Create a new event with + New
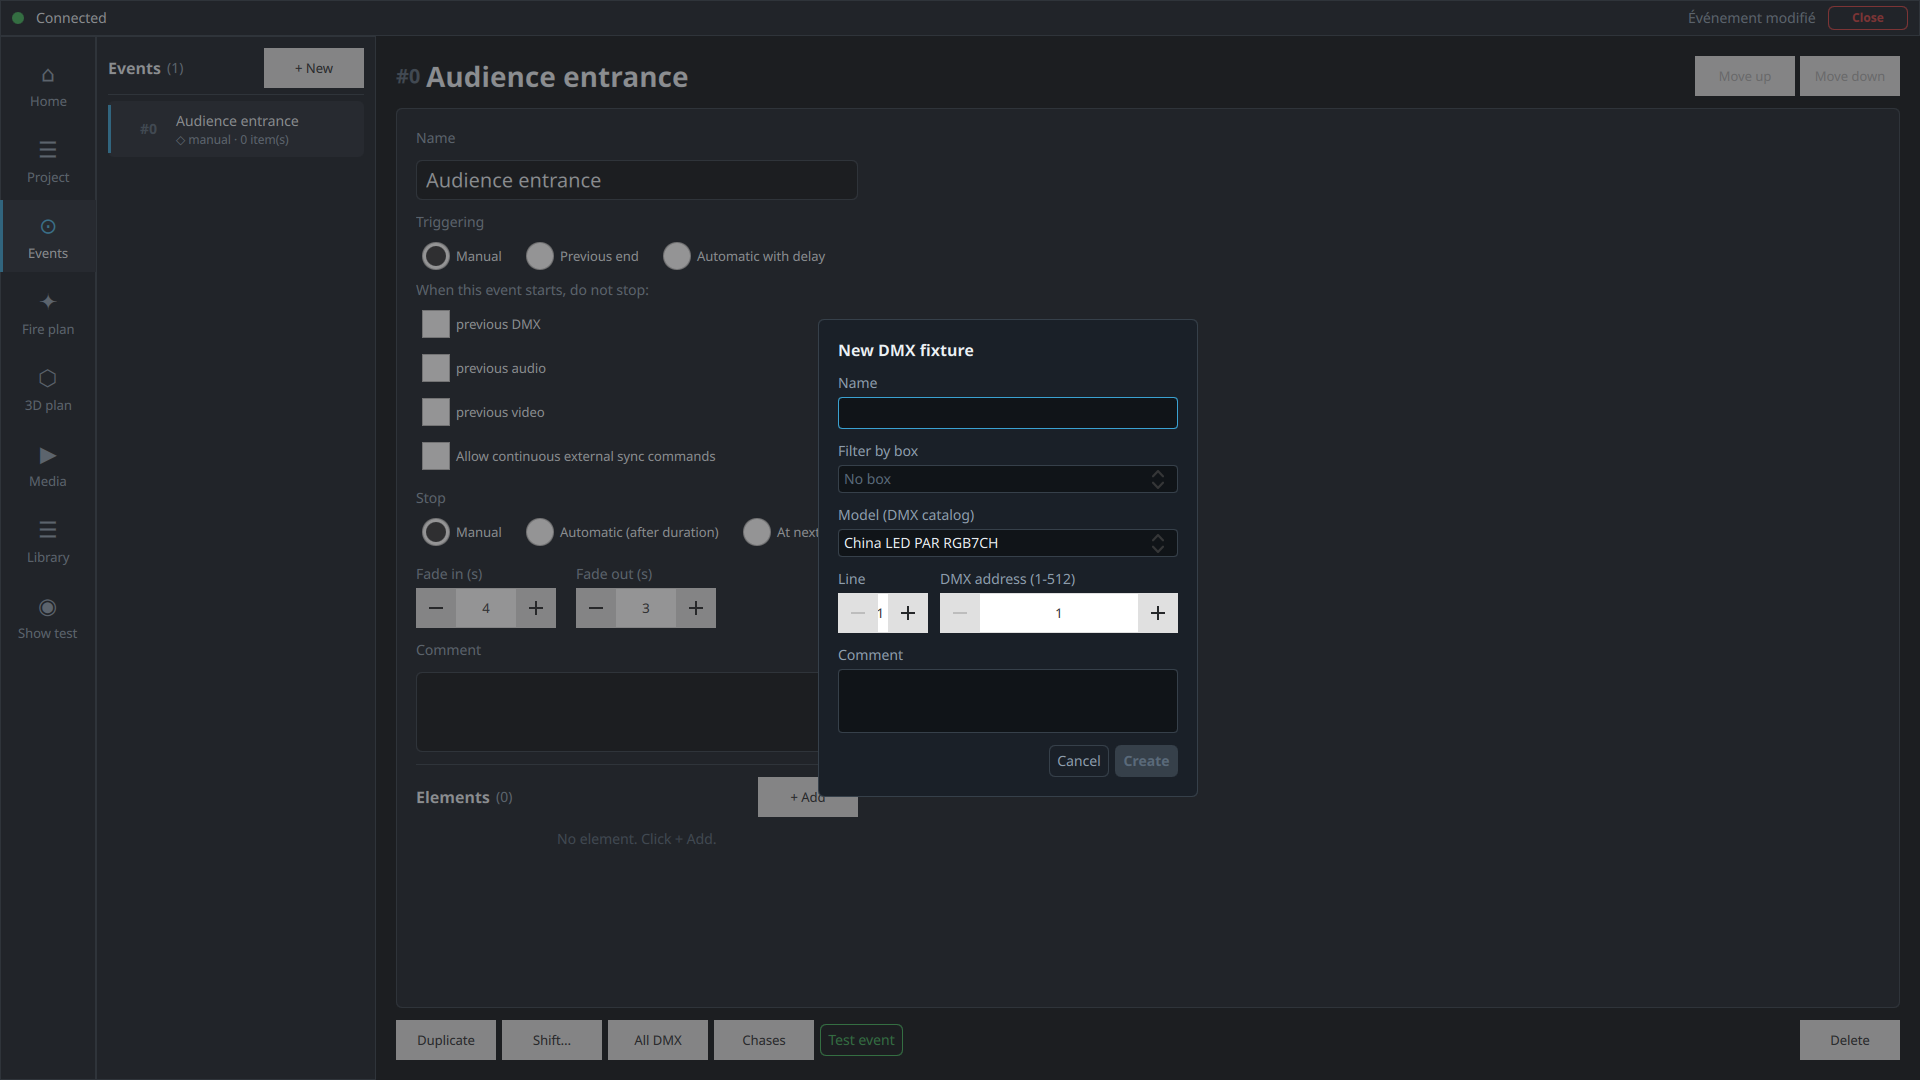 (314, 68)
